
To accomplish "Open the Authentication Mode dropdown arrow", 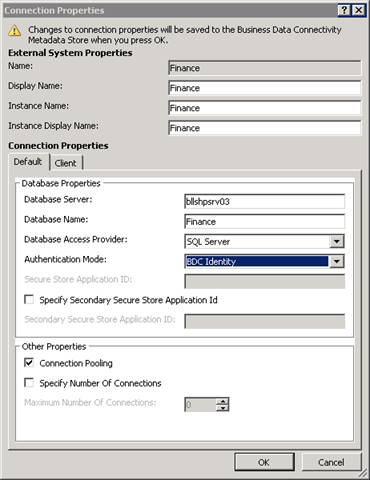I will (x=337, y=262).
